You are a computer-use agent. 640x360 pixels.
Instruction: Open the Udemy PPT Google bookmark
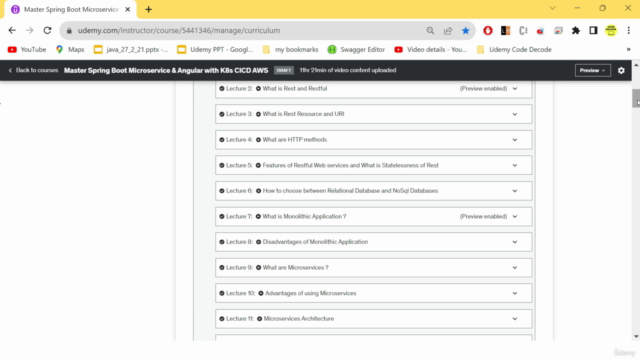tap(215, 49)
